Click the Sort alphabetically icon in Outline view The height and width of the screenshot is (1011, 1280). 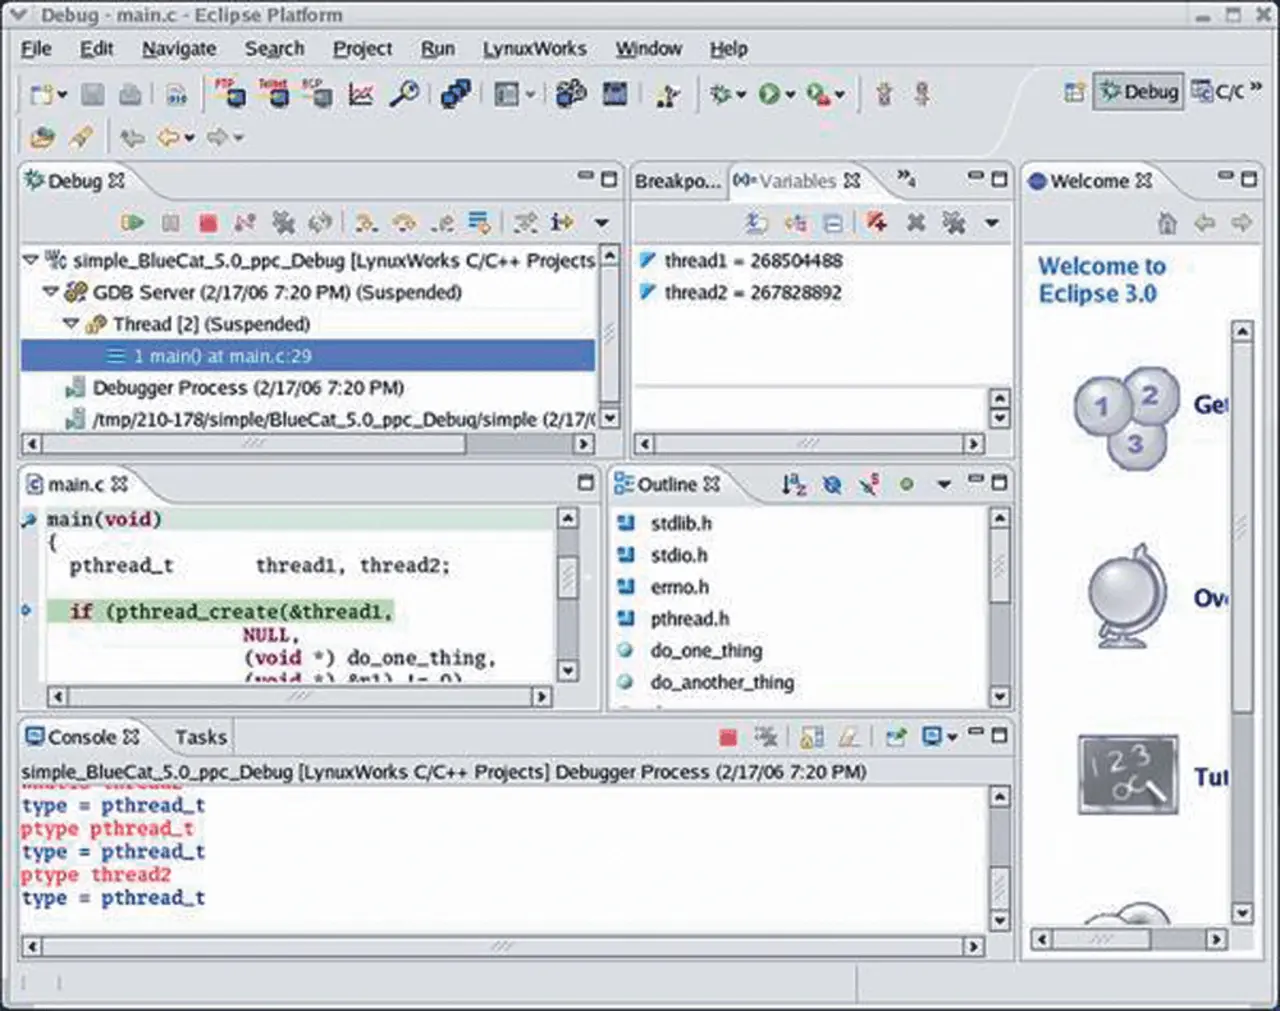coord(794,485)
